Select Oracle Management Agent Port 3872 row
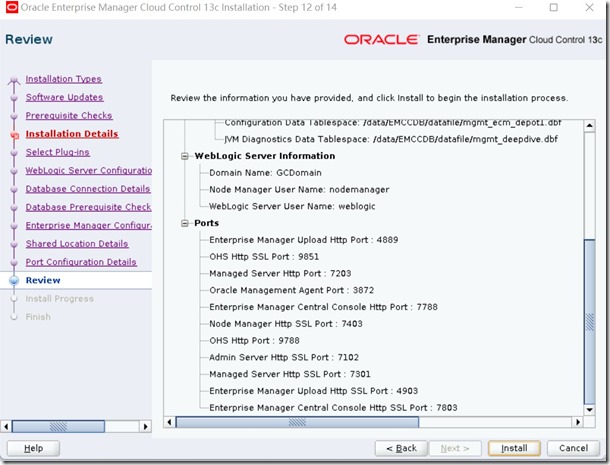 tap(291, 290)
